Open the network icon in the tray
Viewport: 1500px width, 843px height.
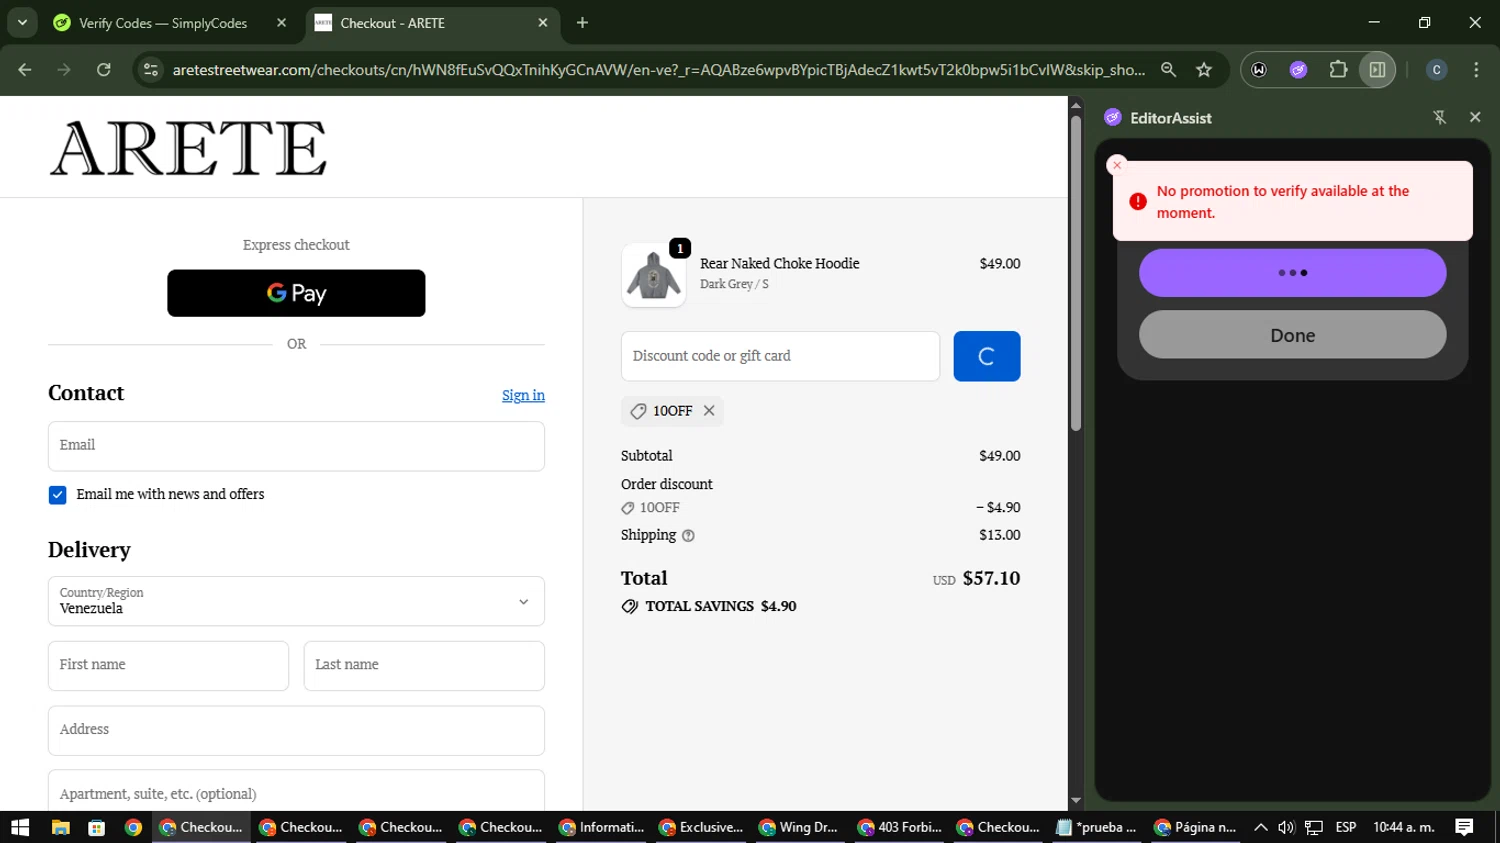point(1314,827)
